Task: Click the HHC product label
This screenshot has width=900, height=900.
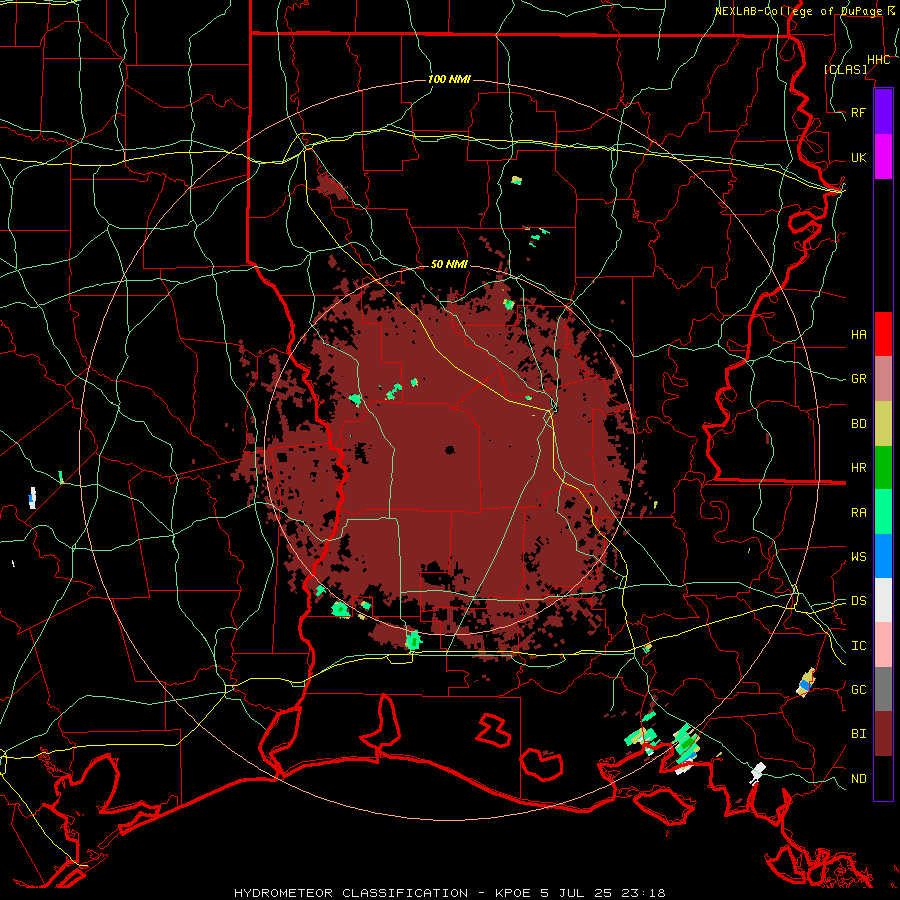Action: (x=878, y=60)
